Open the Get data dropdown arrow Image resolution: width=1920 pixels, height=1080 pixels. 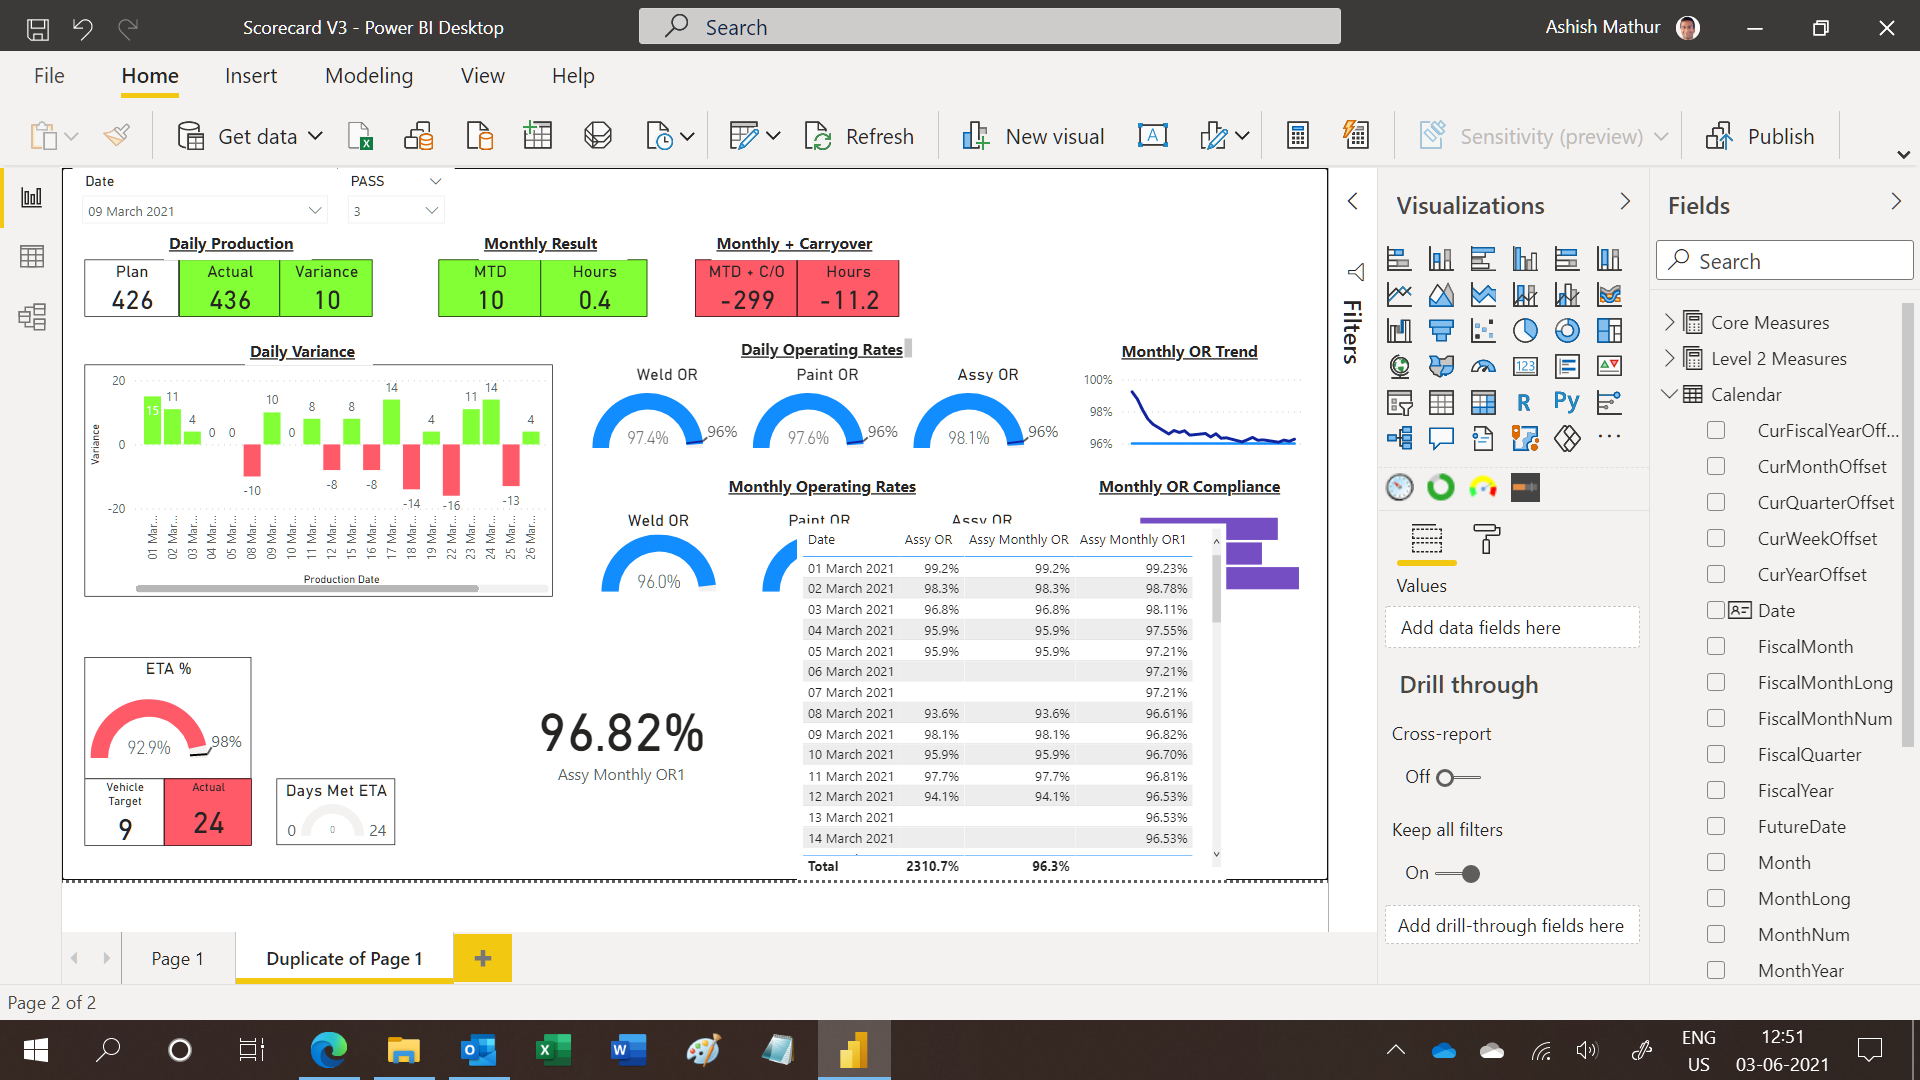pos(315,136)
